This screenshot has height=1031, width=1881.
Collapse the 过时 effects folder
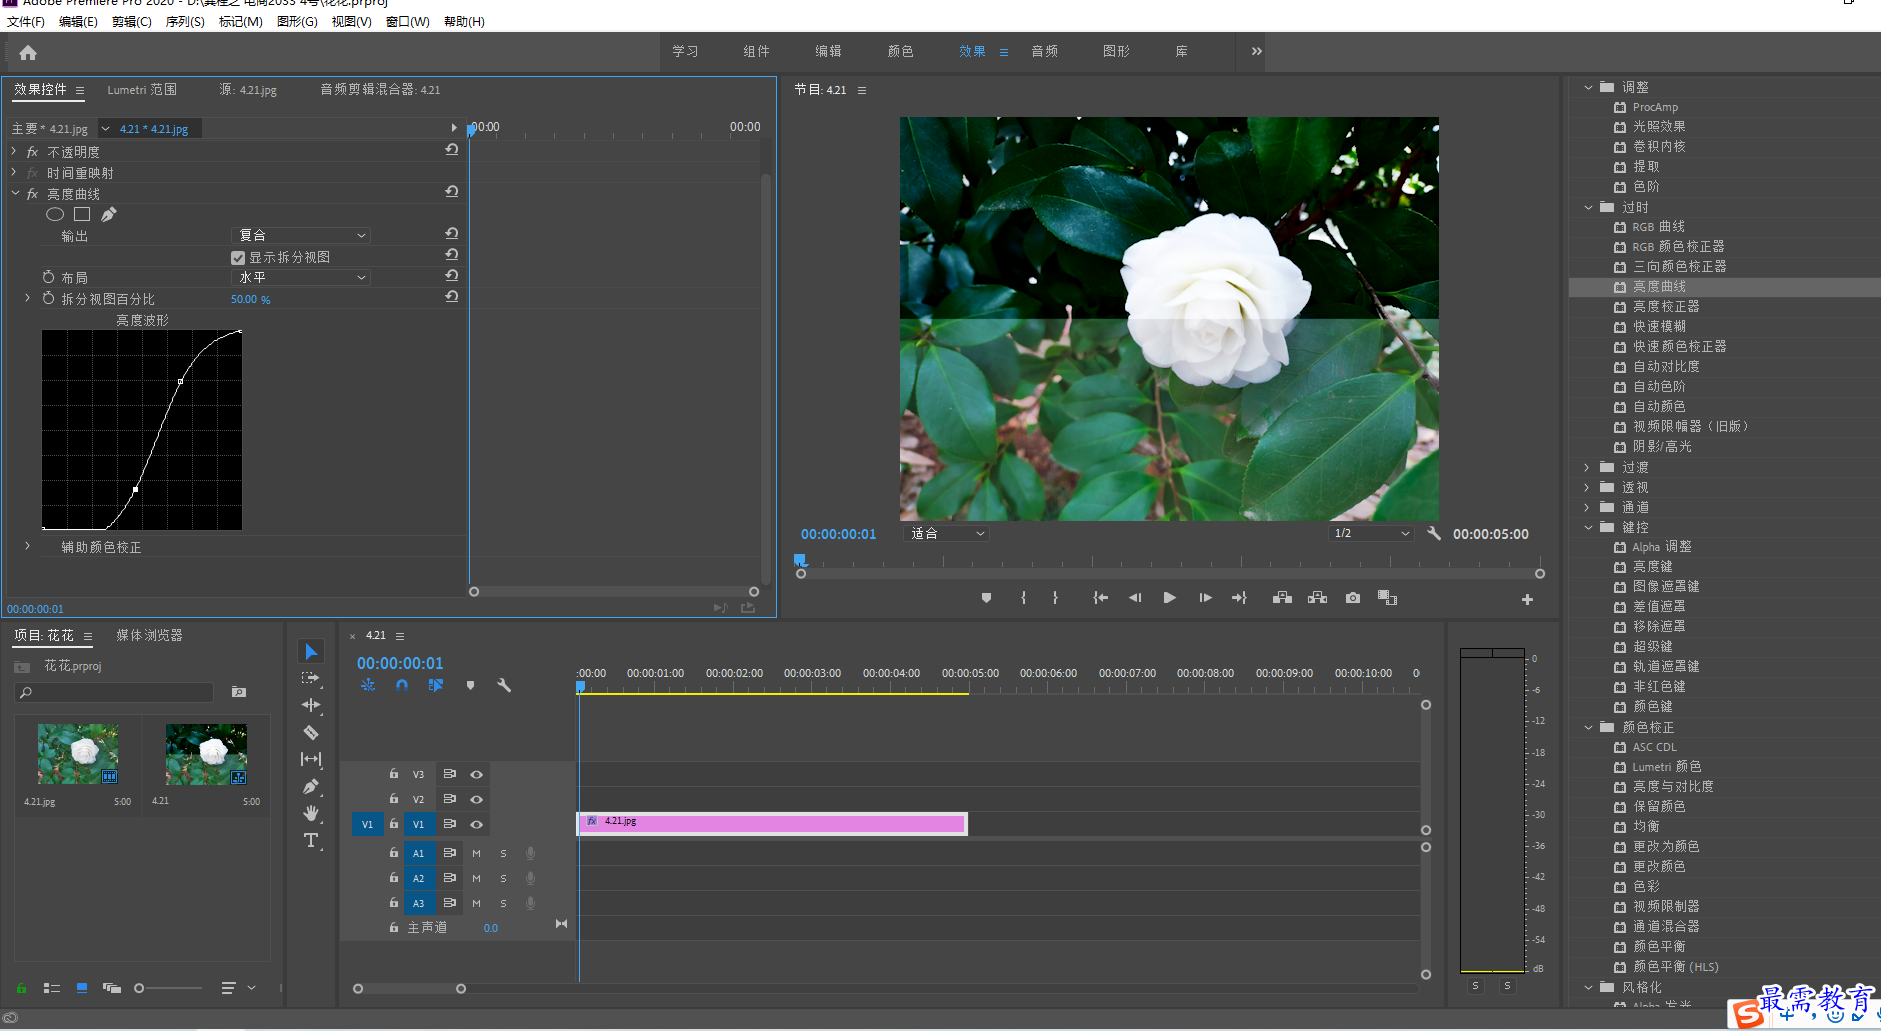1588,207
